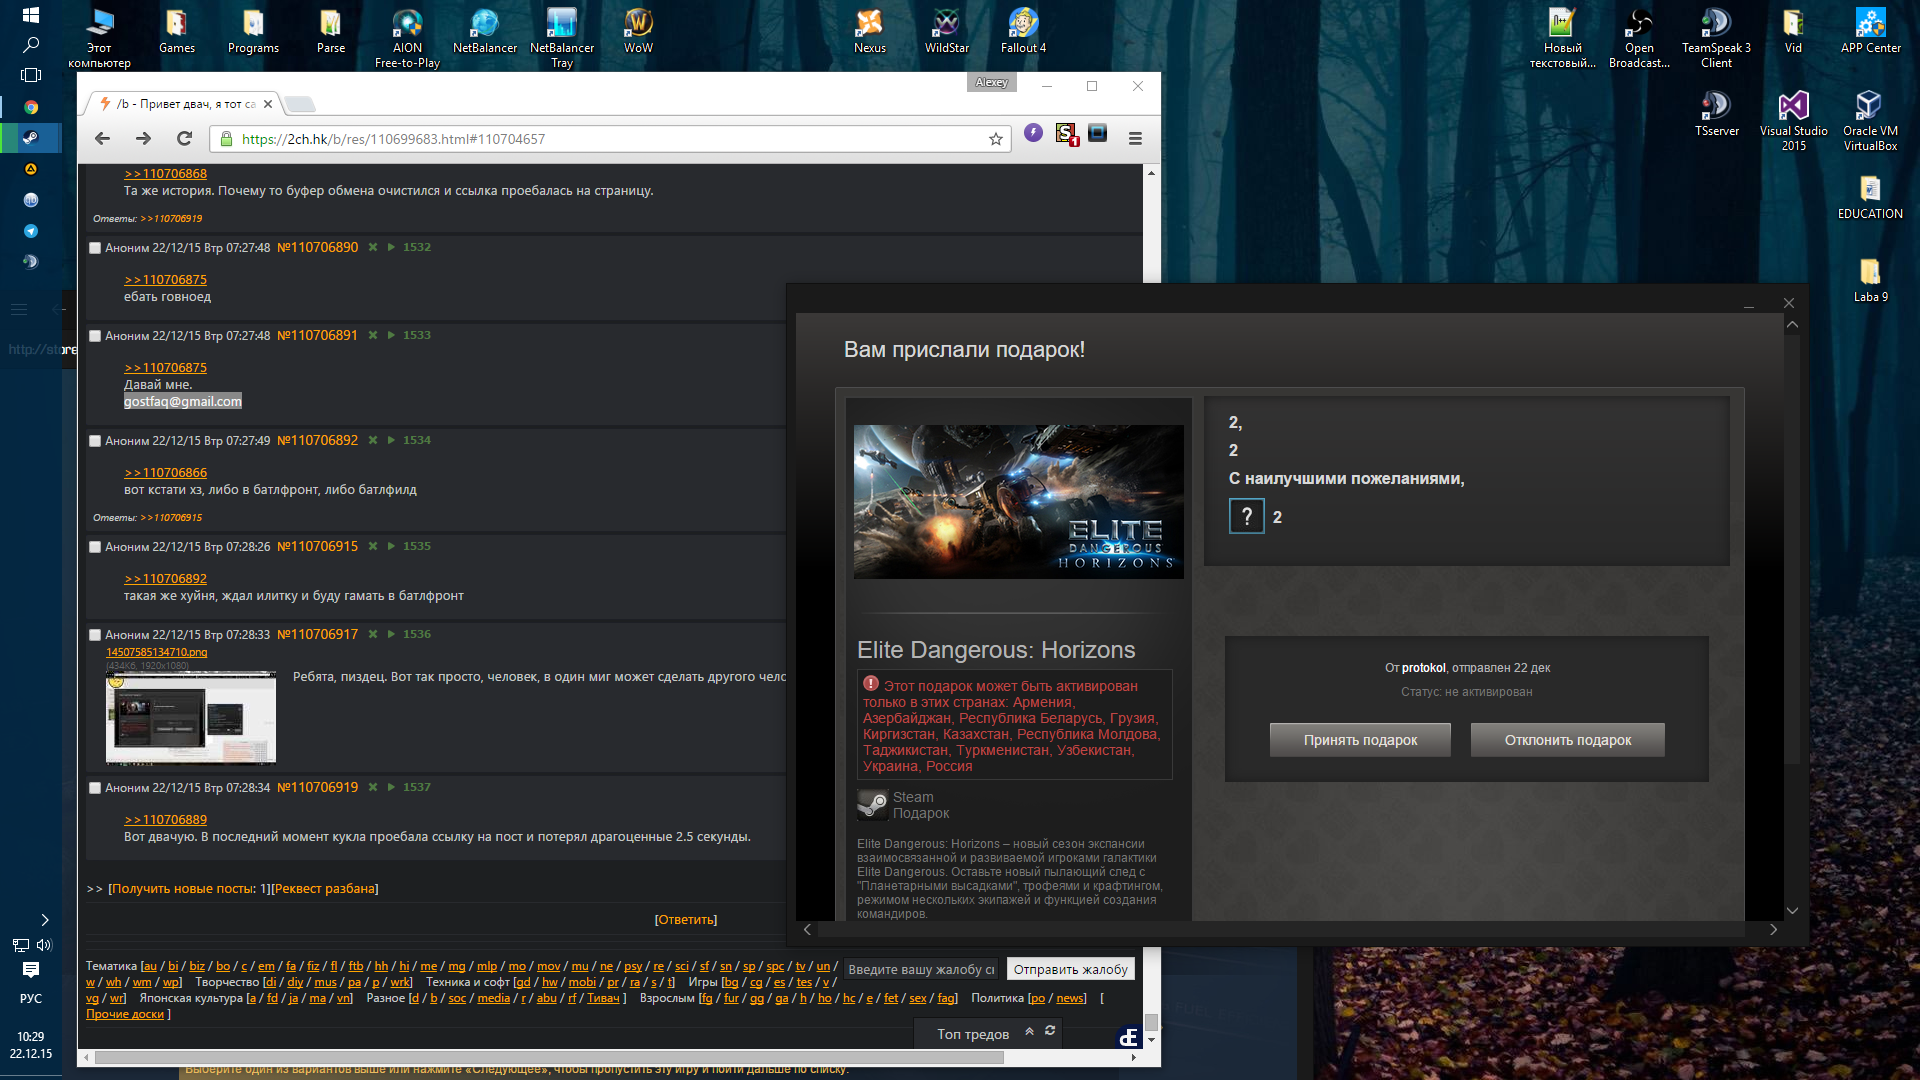Open the attached screenshot thumbnail in post №110706917
Viewport: 1920px width, 1080px height.
191,717
